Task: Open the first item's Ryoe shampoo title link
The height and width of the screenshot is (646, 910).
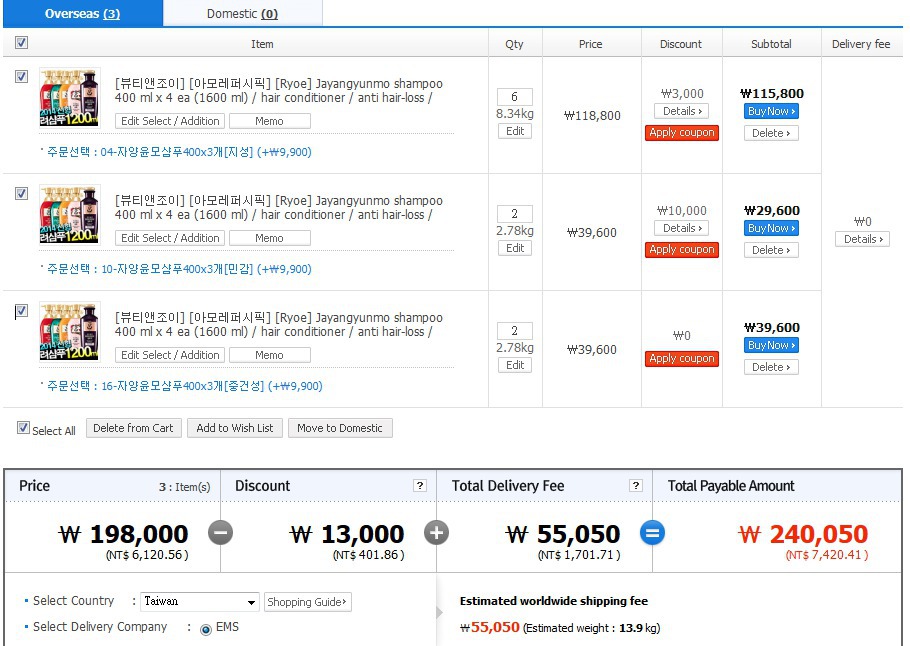Action: click(x=279, y=91)
